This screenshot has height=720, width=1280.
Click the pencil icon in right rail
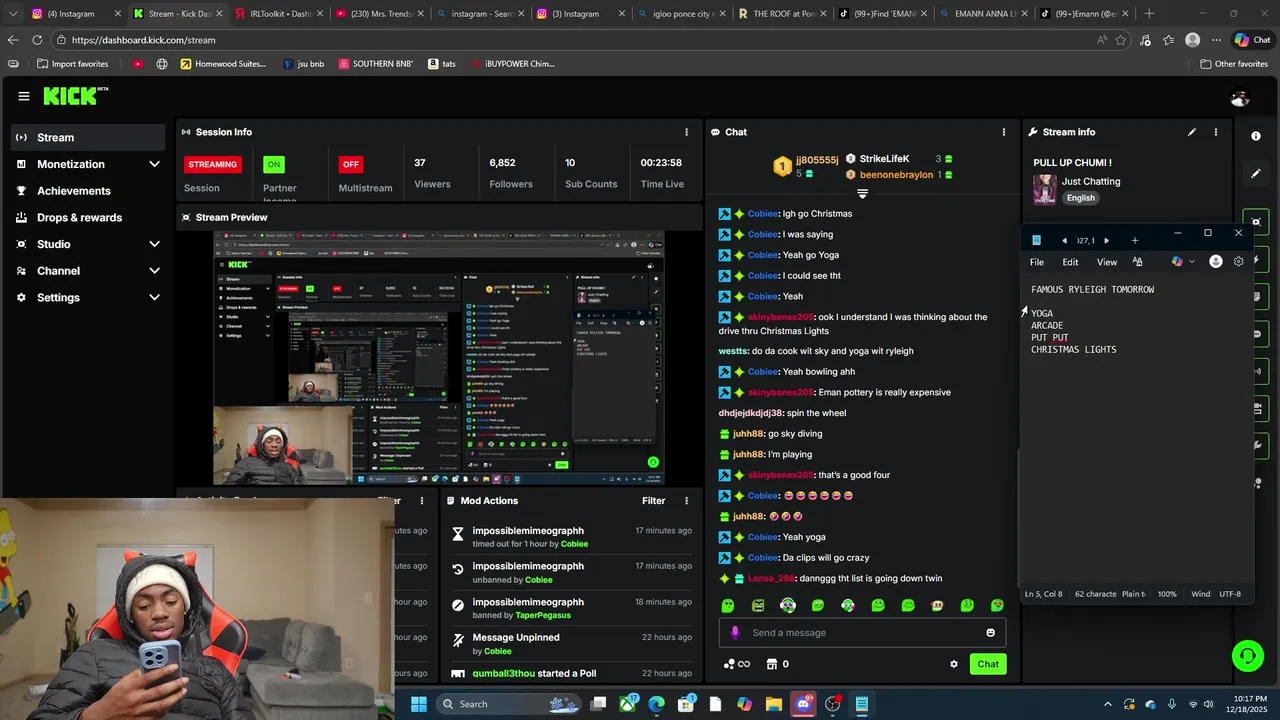point(1256,173)
